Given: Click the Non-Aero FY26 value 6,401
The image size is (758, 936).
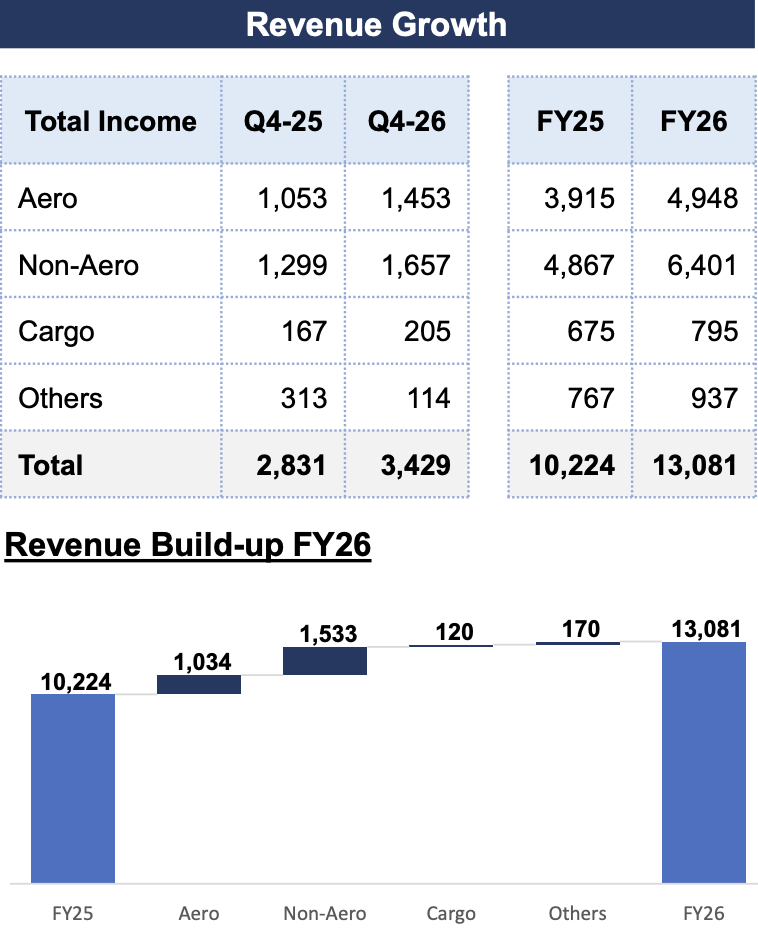Looking at the screenshot, I should click(x=702, y=265).
